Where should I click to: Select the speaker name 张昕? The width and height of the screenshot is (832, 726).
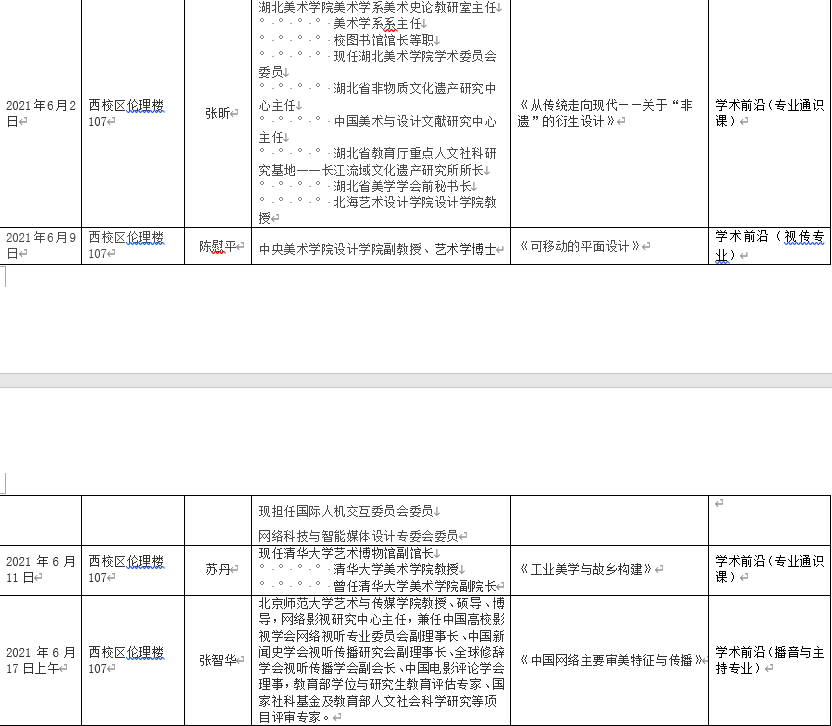coord(217,113)
